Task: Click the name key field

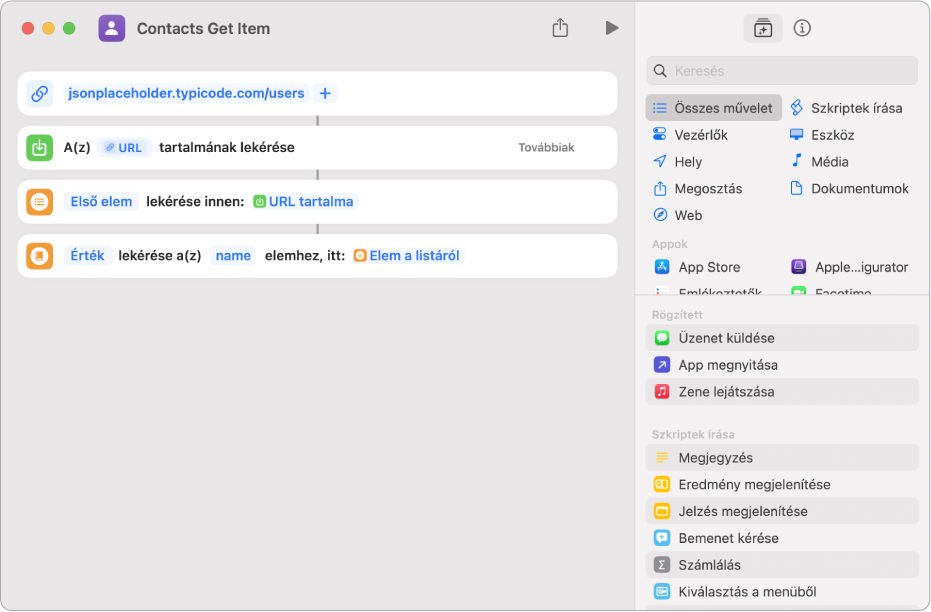Action: pos(233,255)
